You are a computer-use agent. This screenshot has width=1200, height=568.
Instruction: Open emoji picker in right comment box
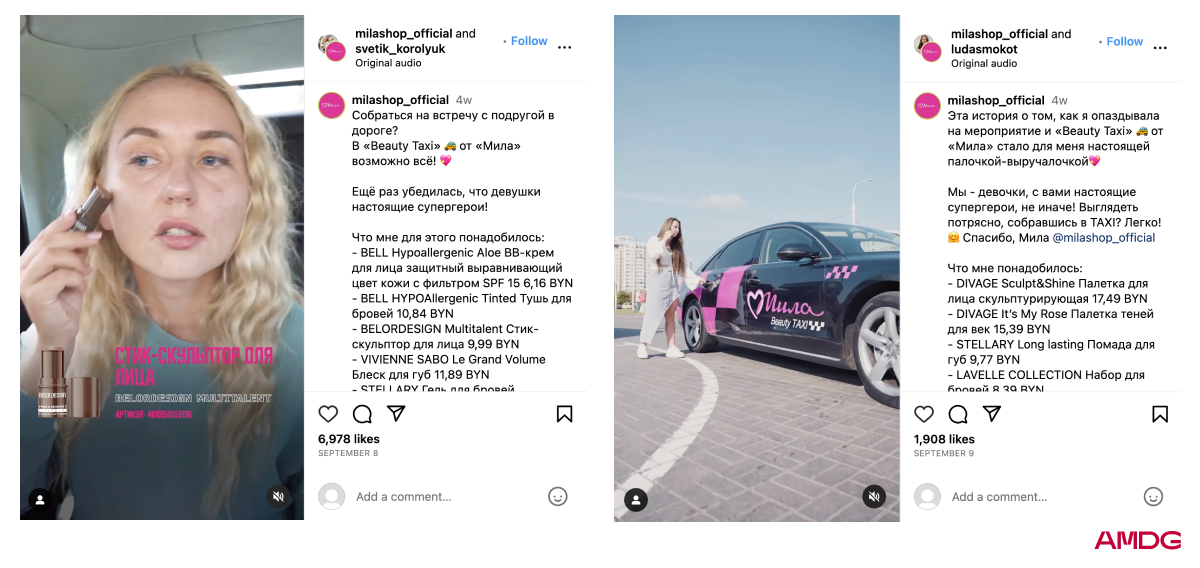click(x=1154, y=496)
